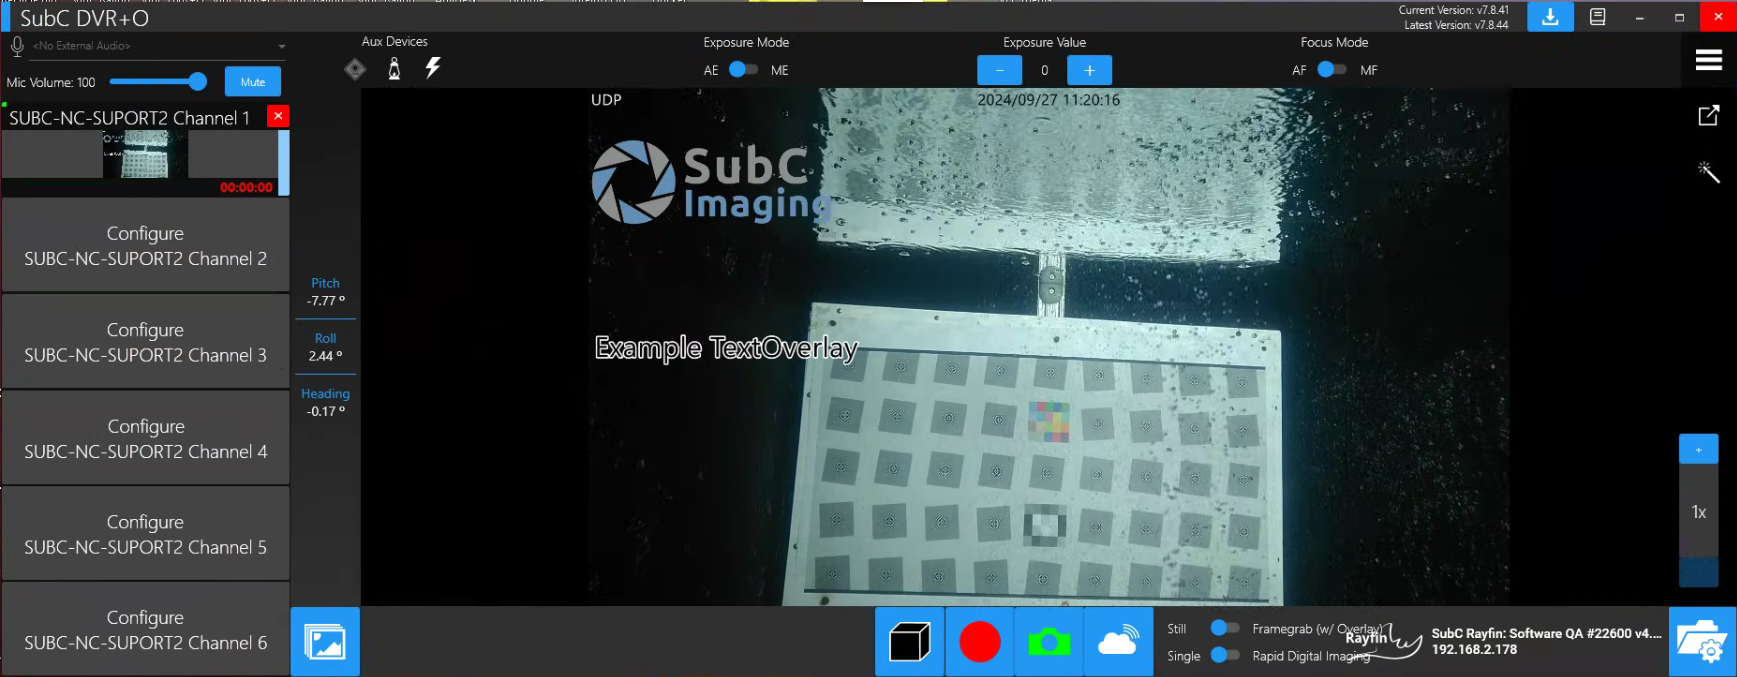Click the red record button

979,642
